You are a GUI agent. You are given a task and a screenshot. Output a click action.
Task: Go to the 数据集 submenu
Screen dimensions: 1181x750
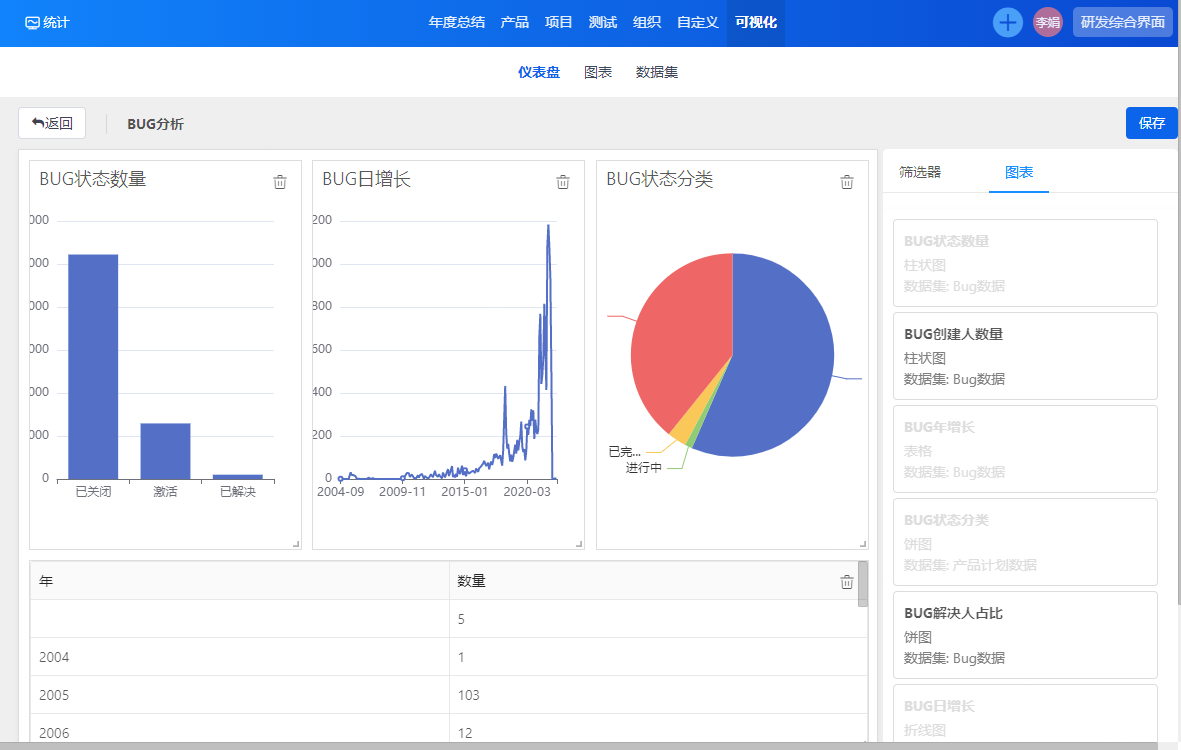tap(657, 72)
